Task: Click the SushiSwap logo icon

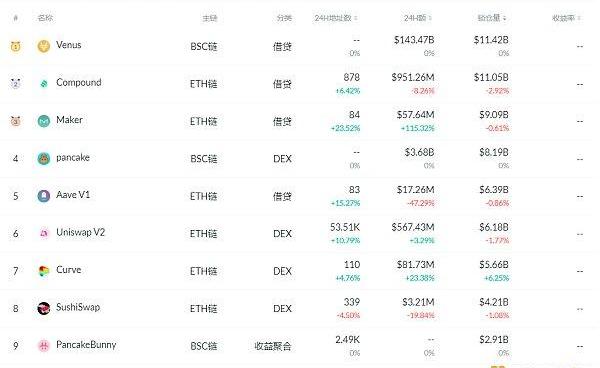Action: pyautogui.click(x=44, y=308)
